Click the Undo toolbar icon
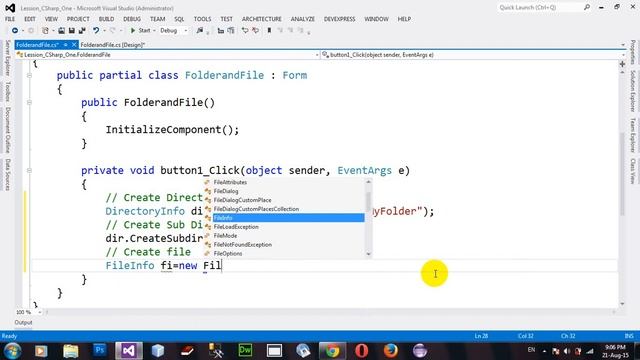640x360 pixels. [x=96, y=31]
